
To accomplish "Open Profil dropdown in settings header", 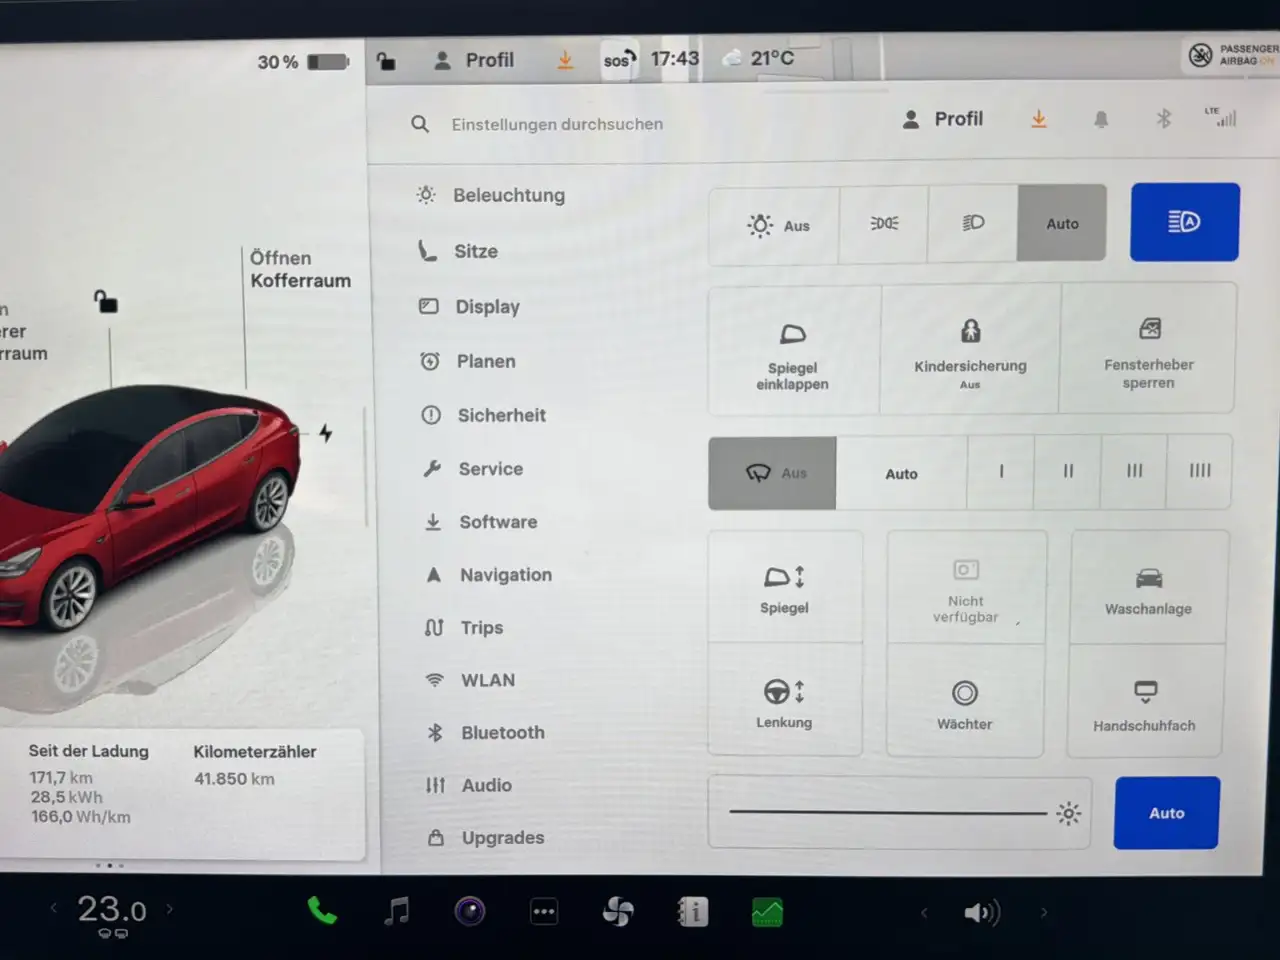I will pyautogui.click(x=943, y=119).
